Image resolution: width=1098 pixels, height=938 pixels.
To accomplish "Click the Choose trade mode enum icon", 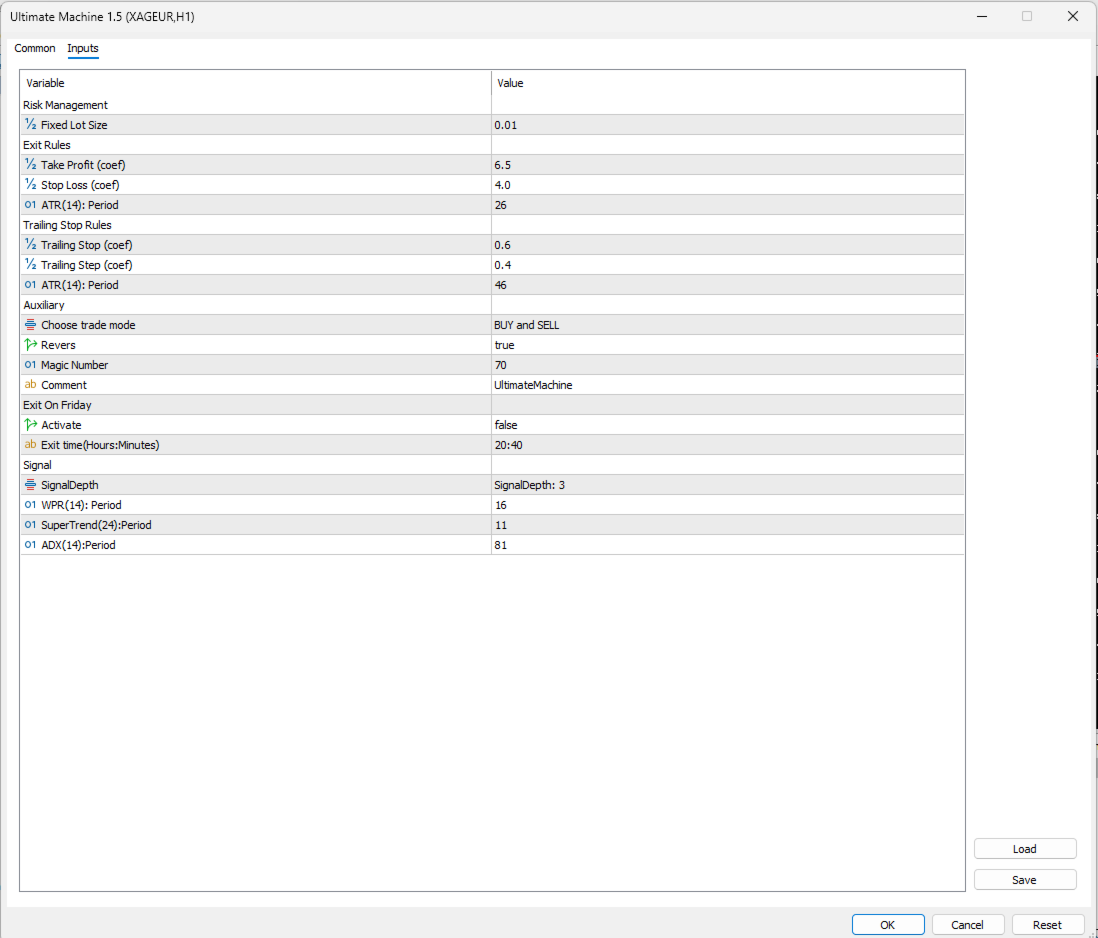I will [30, 325].
